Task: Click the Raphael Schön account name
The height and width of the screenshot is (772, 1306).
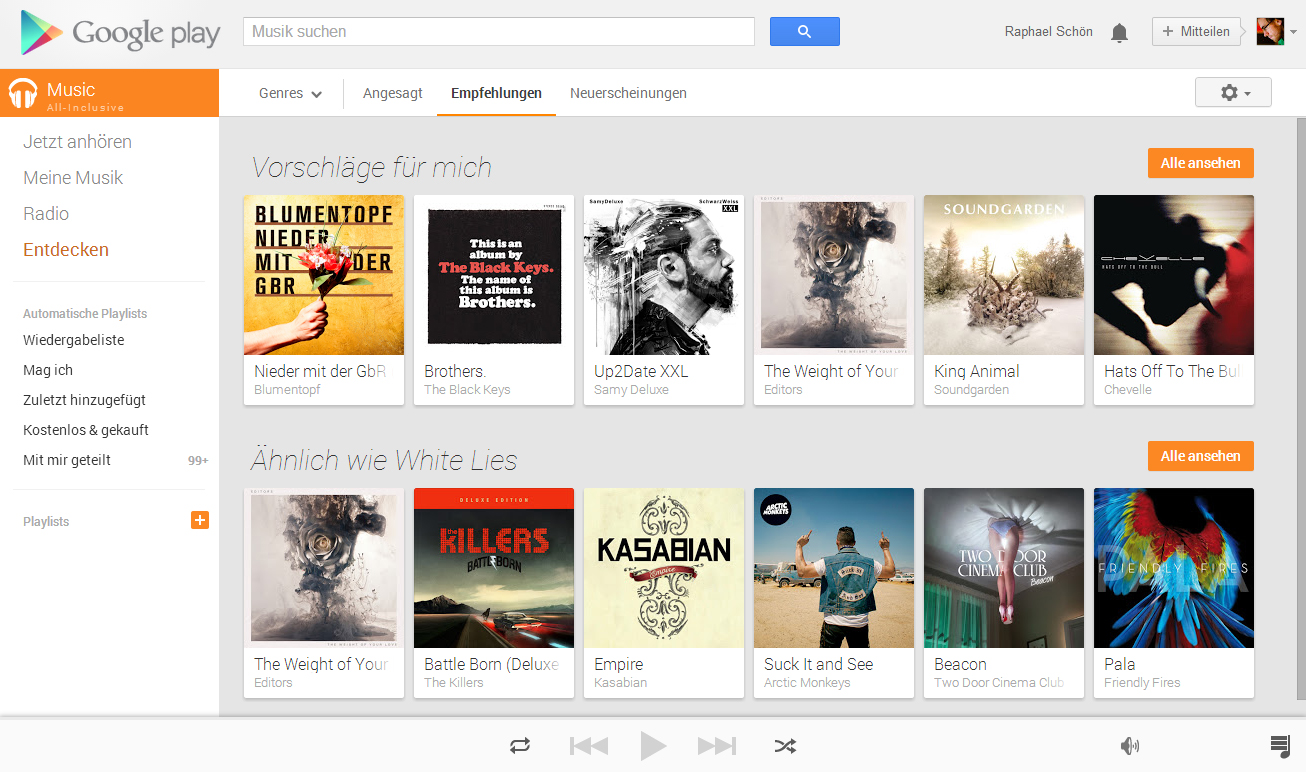Action: point(1049,32)
